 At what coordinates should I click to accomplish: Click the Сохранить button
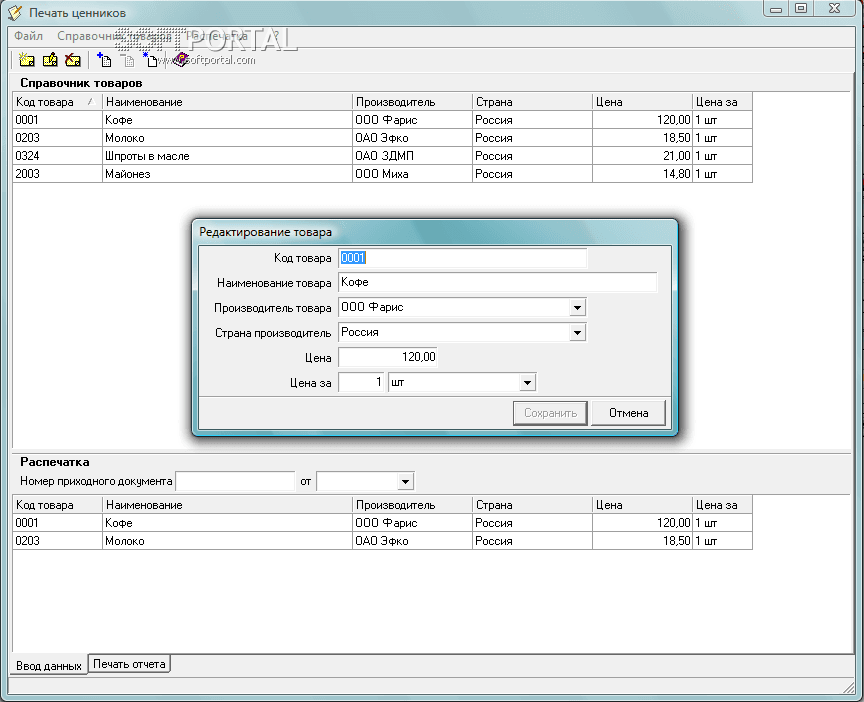tap(550, 413)
